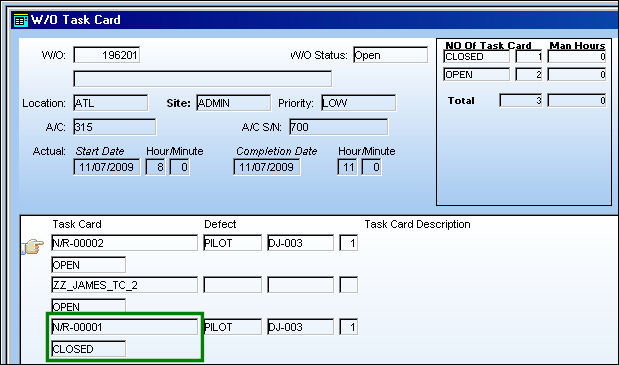619x365 pixels.
Task: Click the Total Man Hours field
Action: coord(577,101)
